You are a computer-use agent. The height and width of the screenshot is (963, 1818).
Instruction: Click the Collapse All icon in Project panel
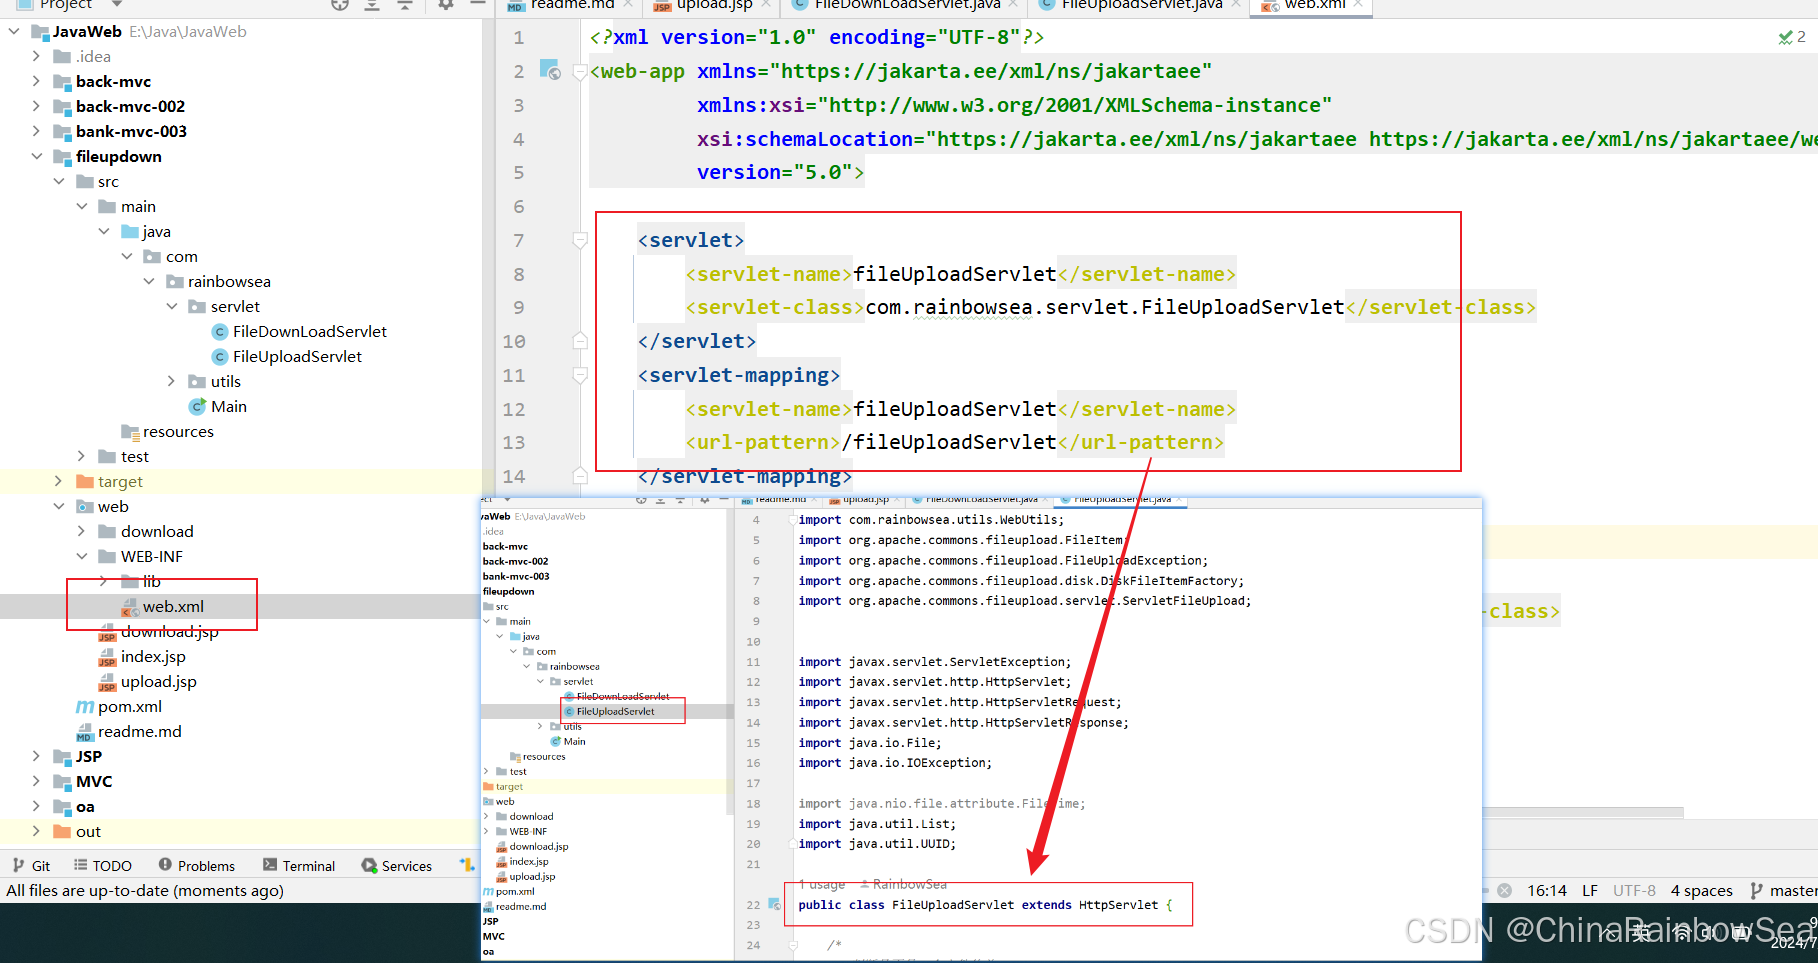point(405,5)
